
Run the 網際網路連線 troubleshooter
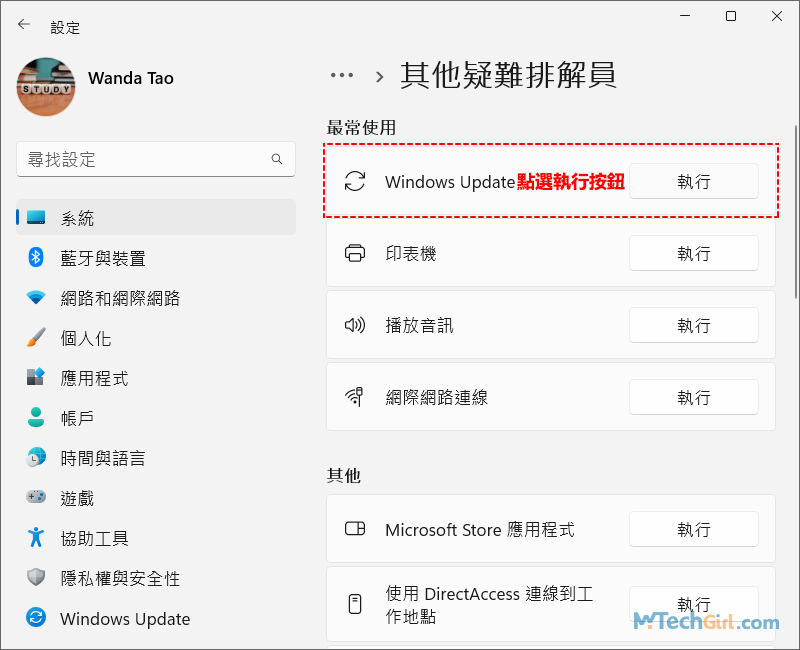[x=693, y=398]
